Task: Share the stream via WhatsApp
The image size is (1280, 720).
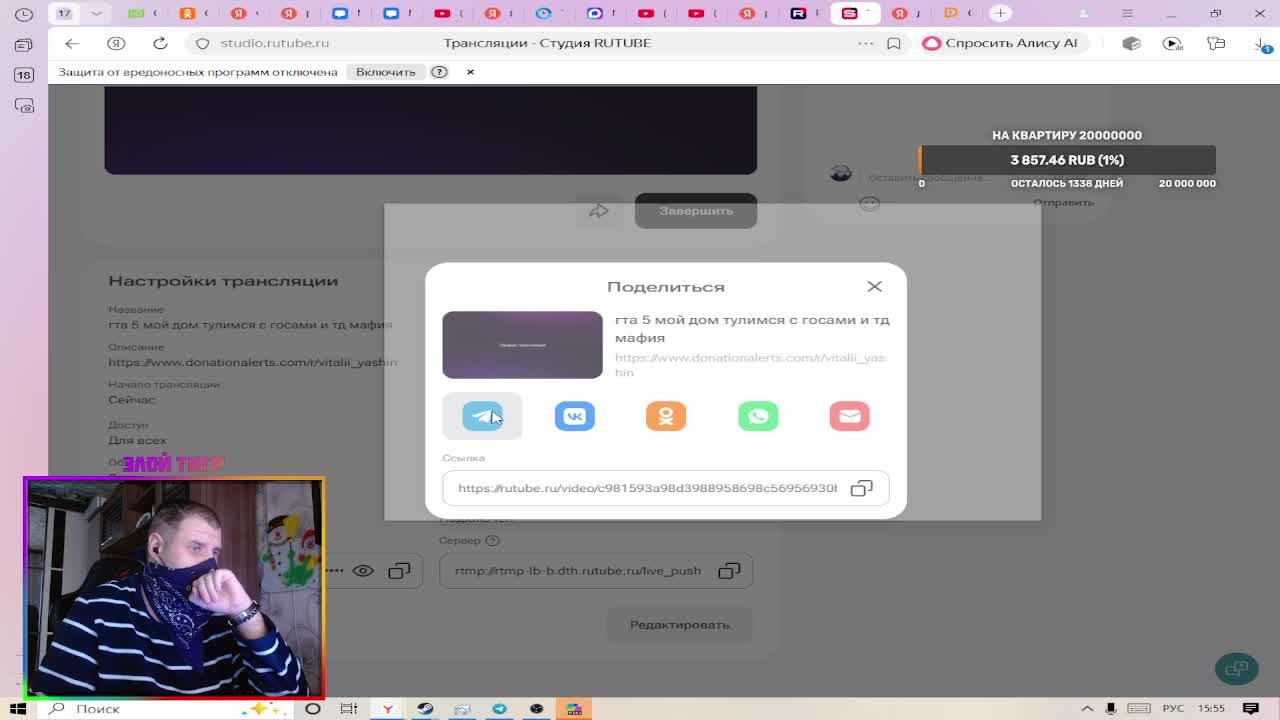Action: (x=758, y=416)
